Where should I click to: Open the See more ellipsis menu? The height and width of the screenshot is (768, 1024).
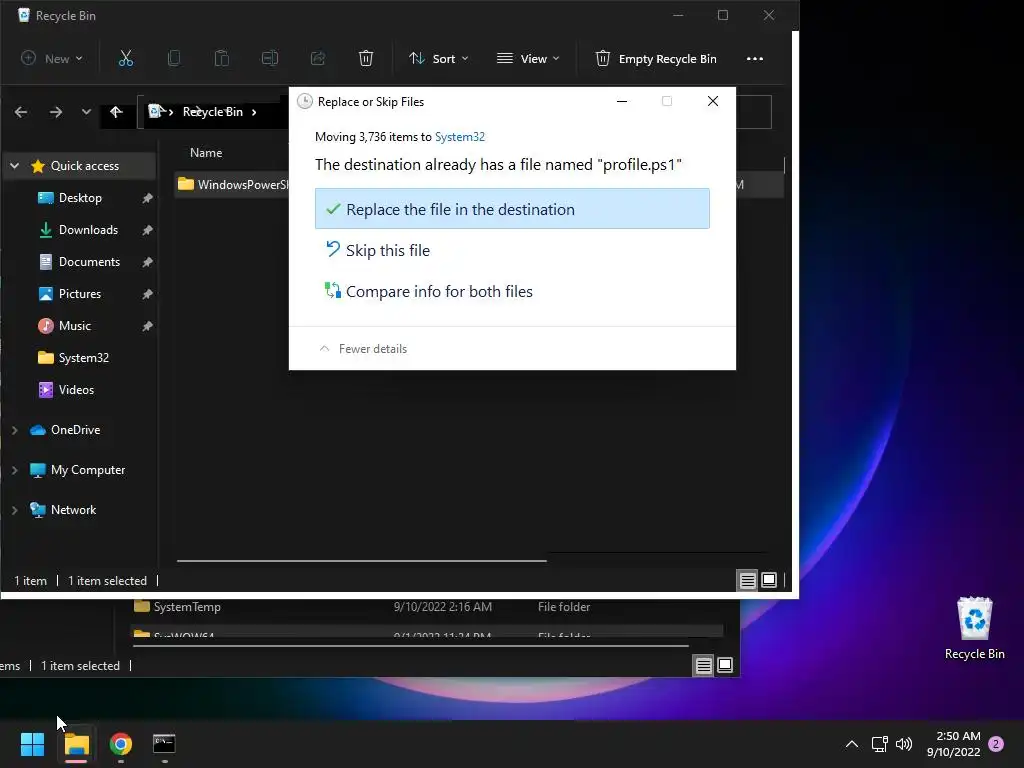click(x=754, y=58)
